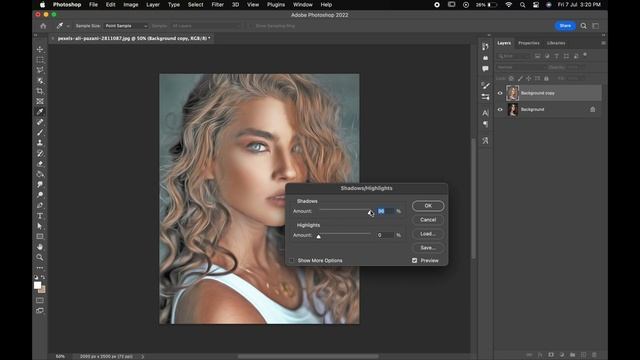This screenshot has width=640, height=360.
Task: Open the Filter menu
Action: pos(218,4)
